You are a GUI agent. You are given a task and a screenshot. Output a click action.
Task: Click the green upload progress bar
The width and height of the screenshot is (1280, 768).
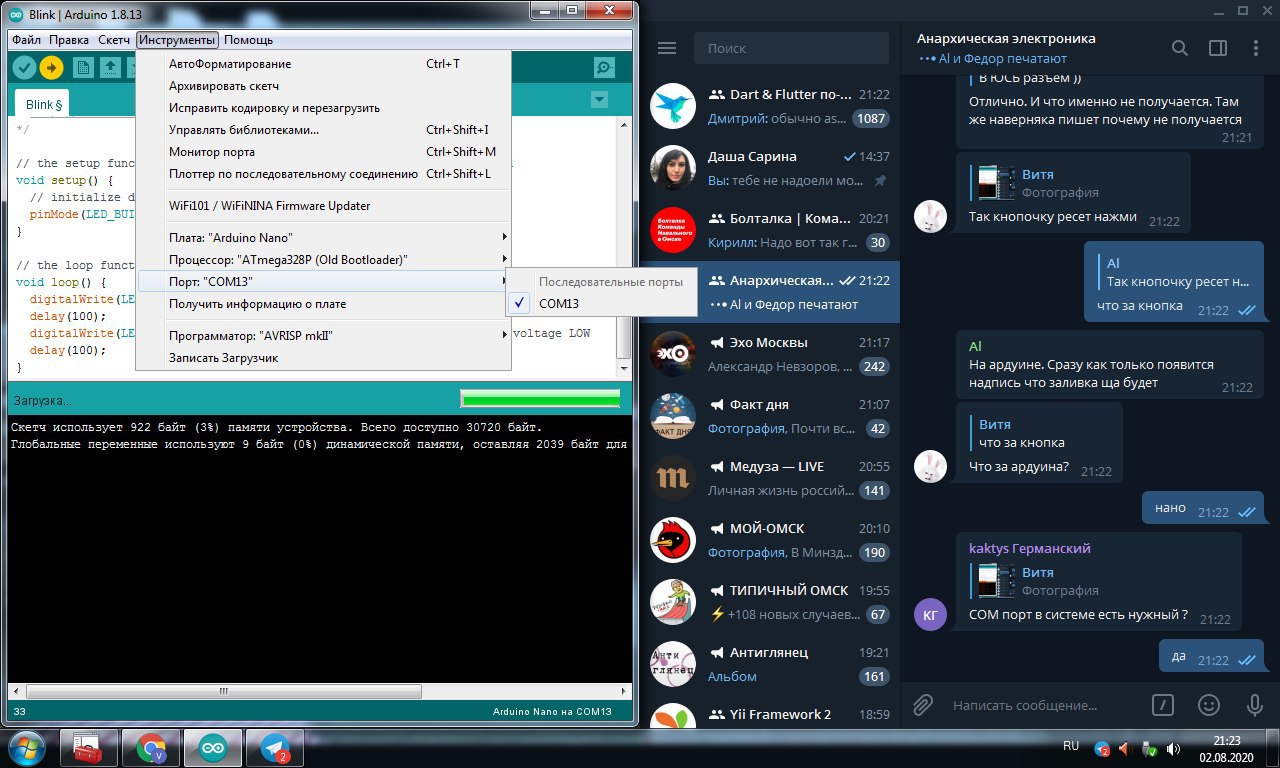[x=540, y=399]
